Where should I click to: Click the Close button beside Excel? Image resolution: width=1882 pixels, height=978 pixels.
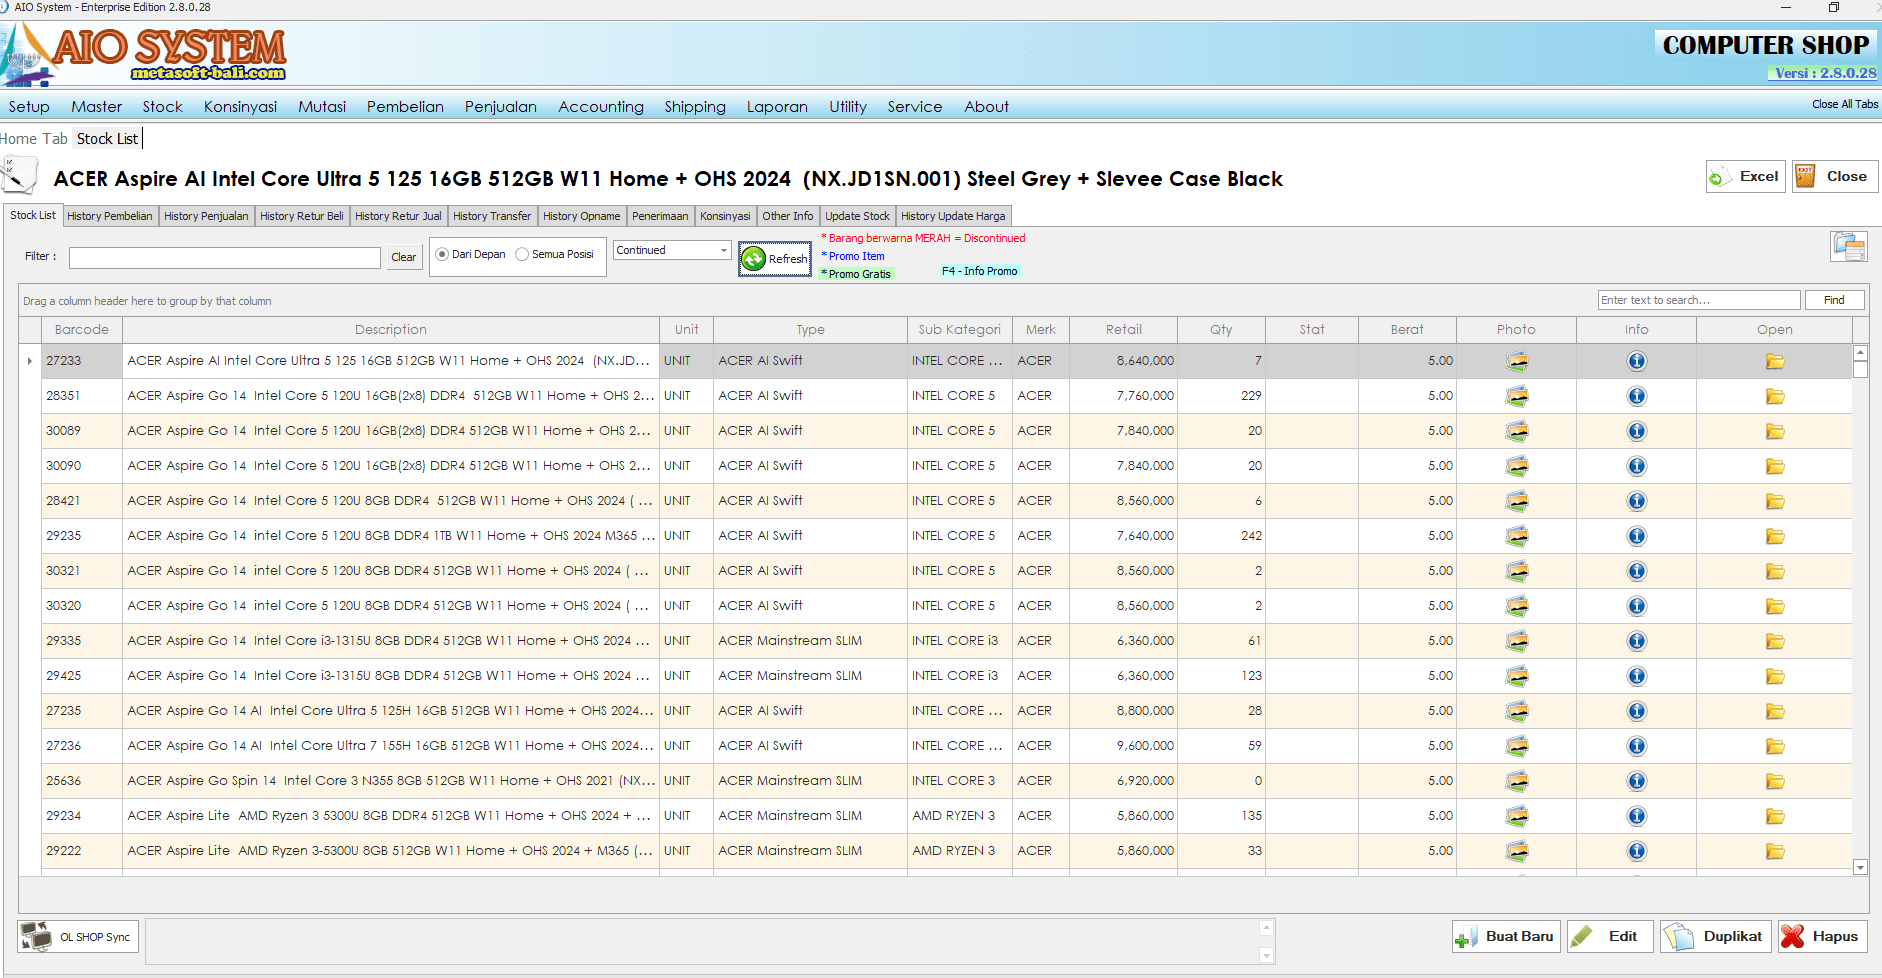tap(1835, 176)
